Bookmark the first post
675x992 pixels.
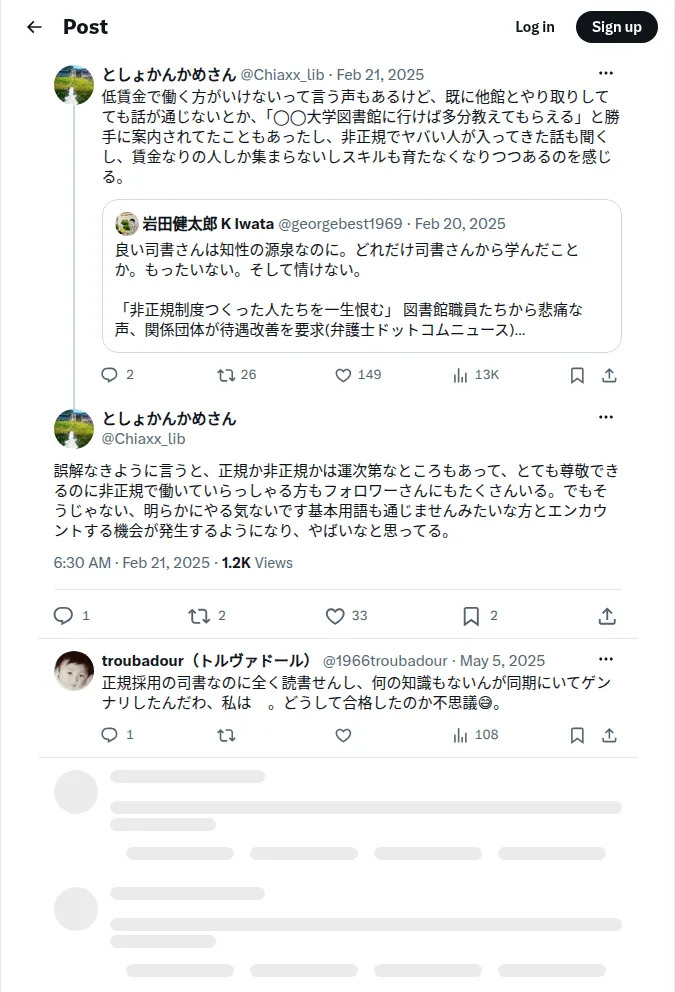[577, 375]
